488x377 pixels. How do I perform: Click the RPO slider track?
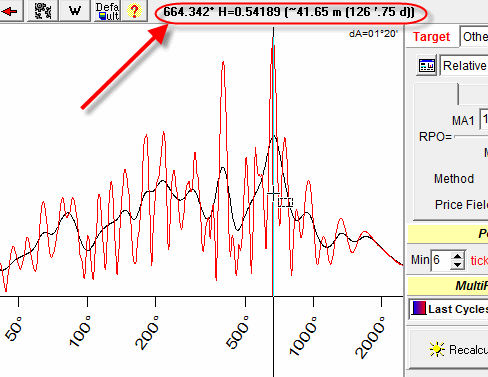click(471, 136)
